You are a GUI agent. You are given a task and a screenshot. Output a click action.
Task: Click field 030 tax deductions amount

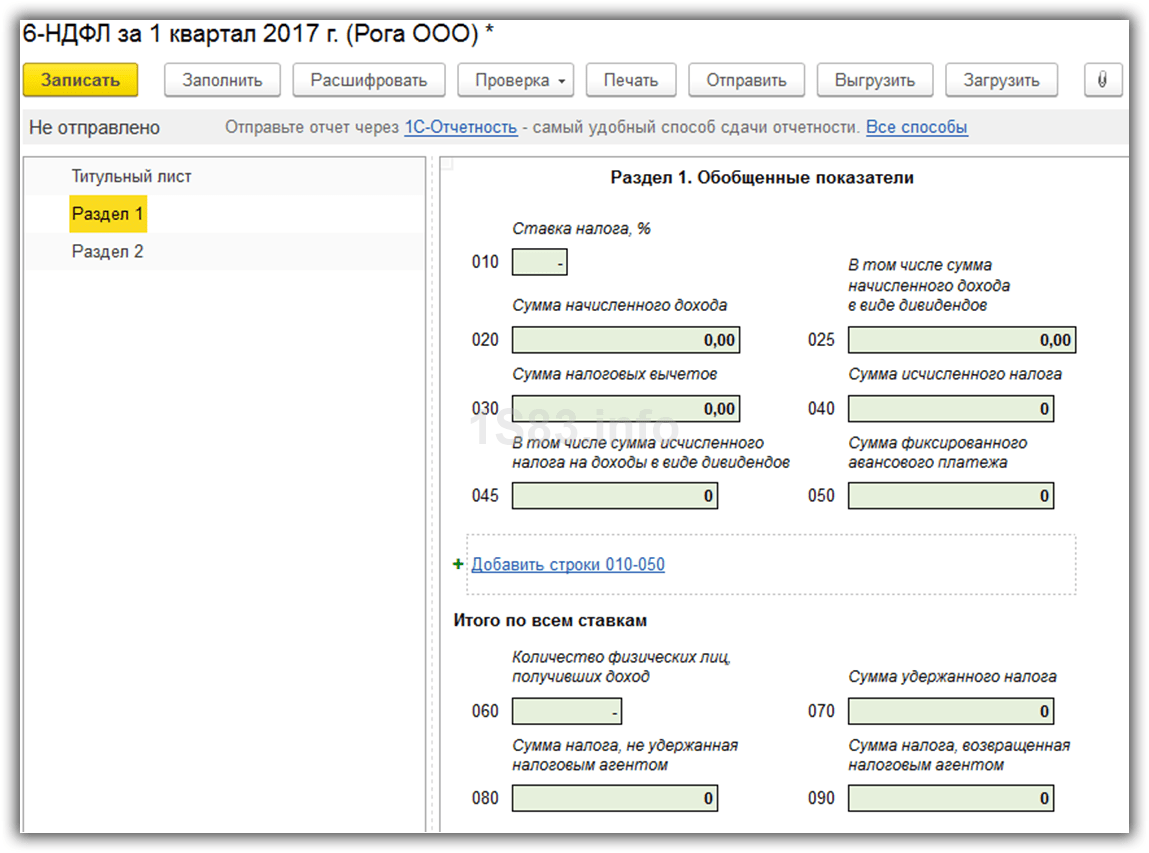click(626, 408)
